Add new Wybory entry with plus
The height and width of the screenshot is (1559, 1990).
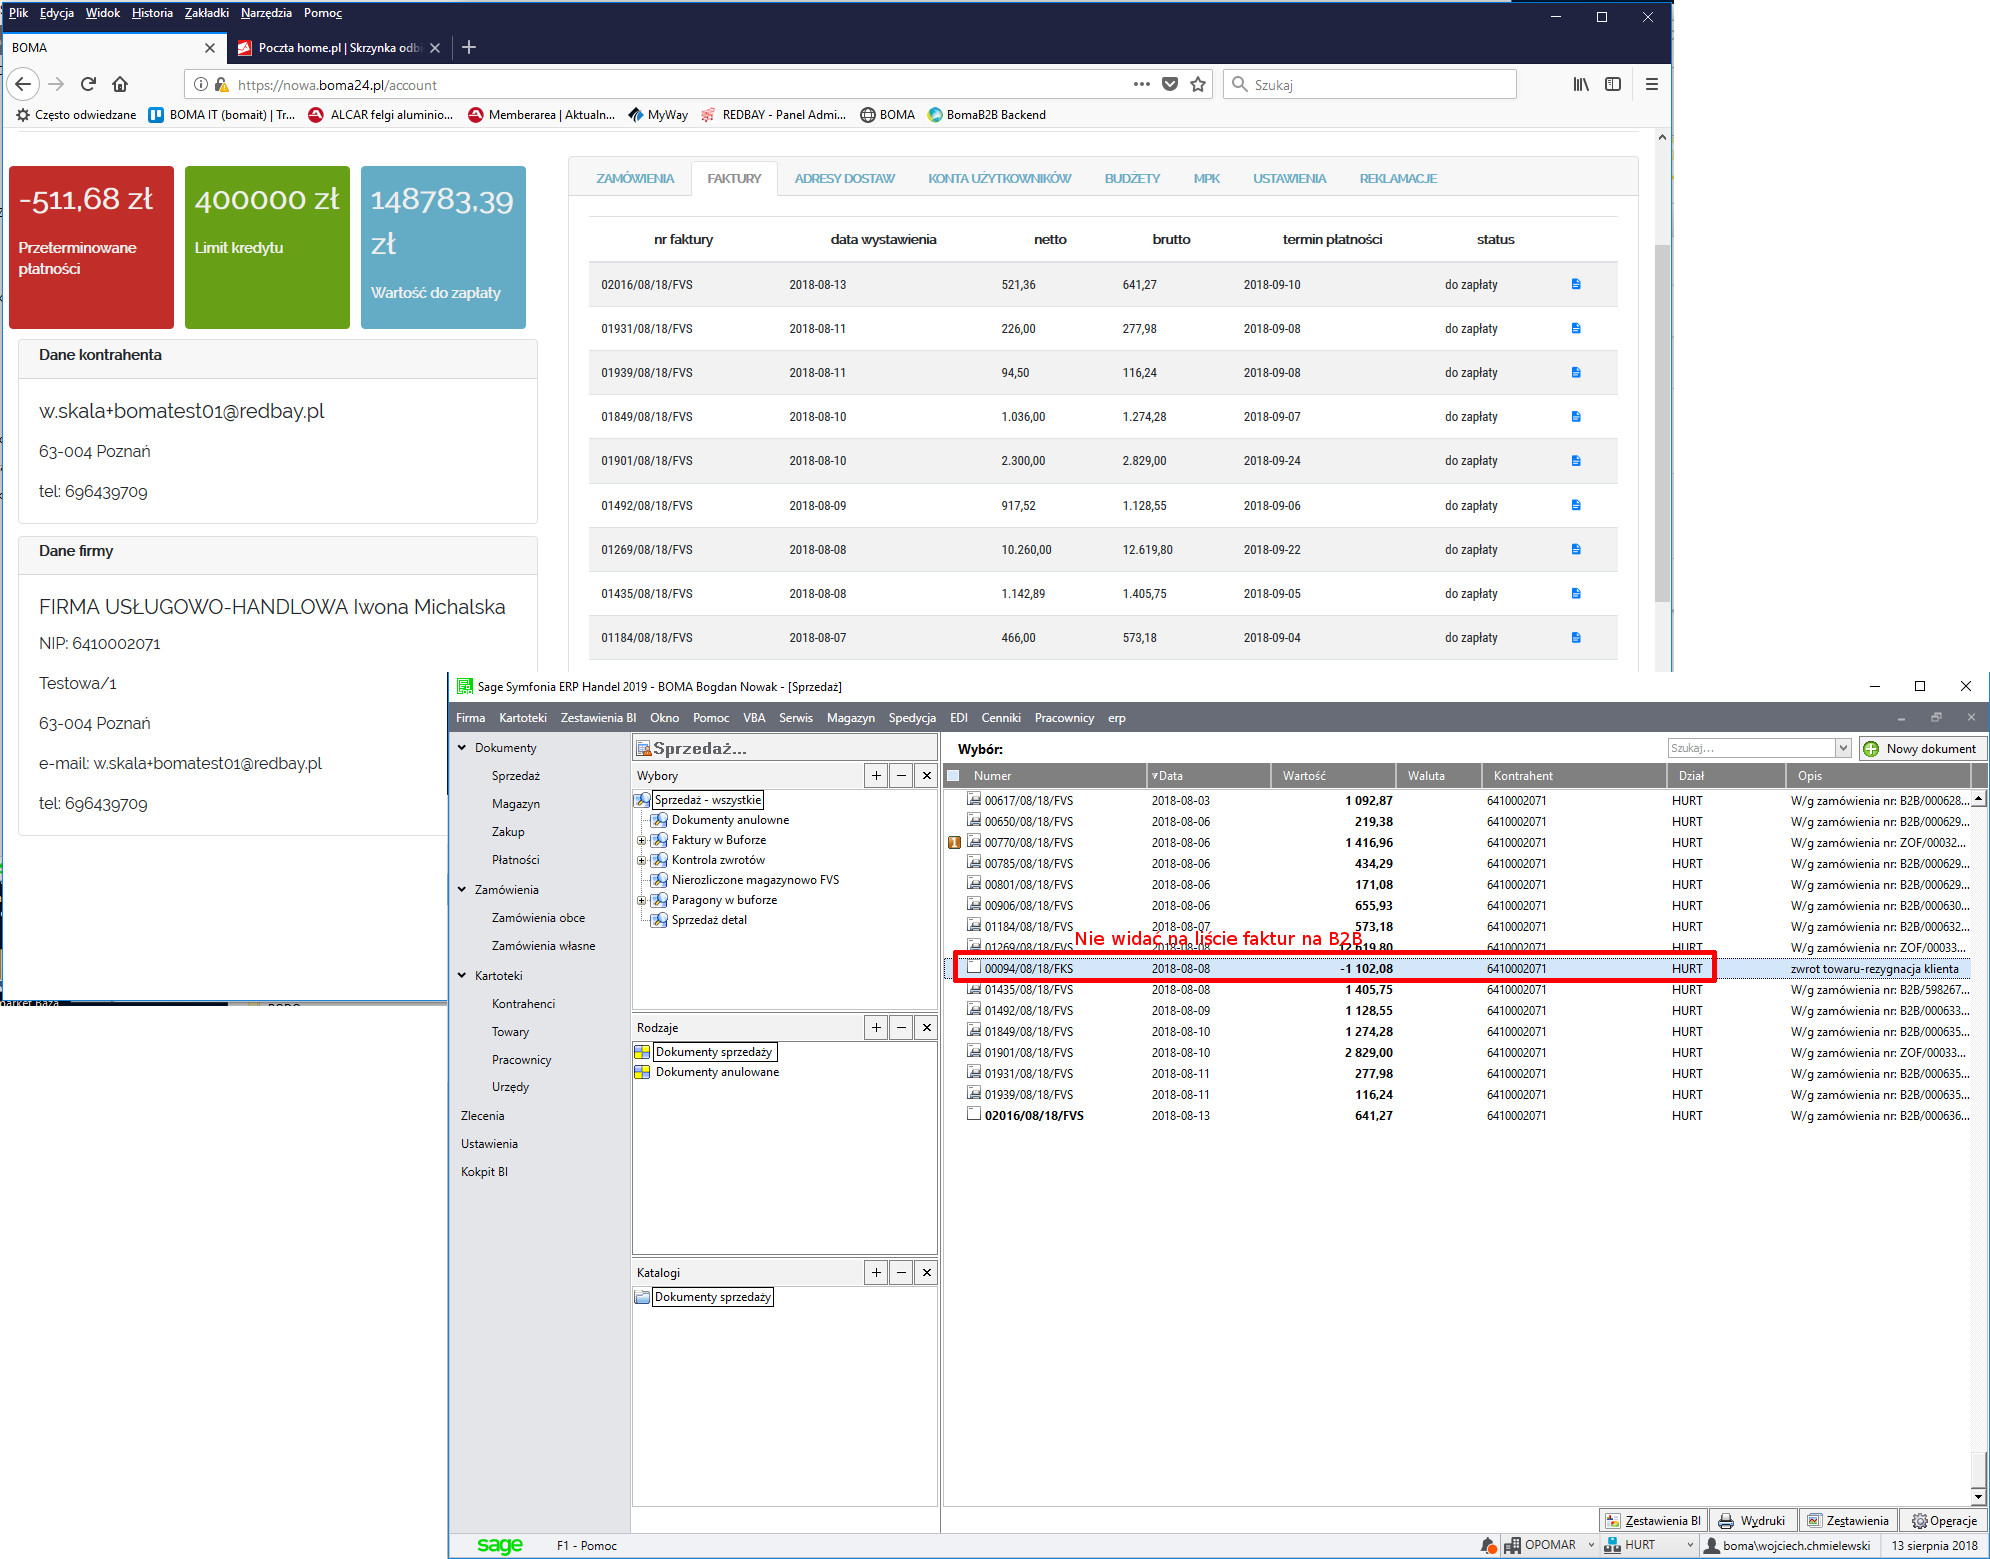click(876, 775)
